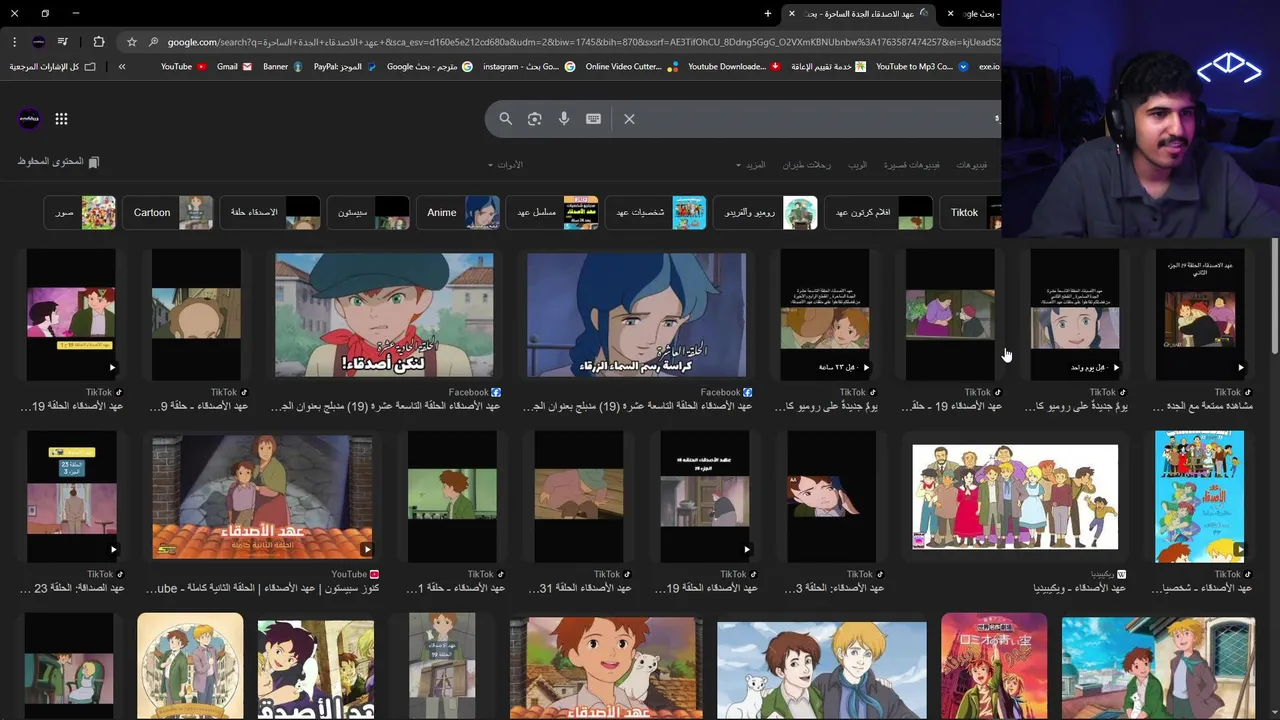Image resolution: width=1280 pixels, height=720 pixels.
Task: Open مترجم Google bookmark
Action: tap(430, 67)
